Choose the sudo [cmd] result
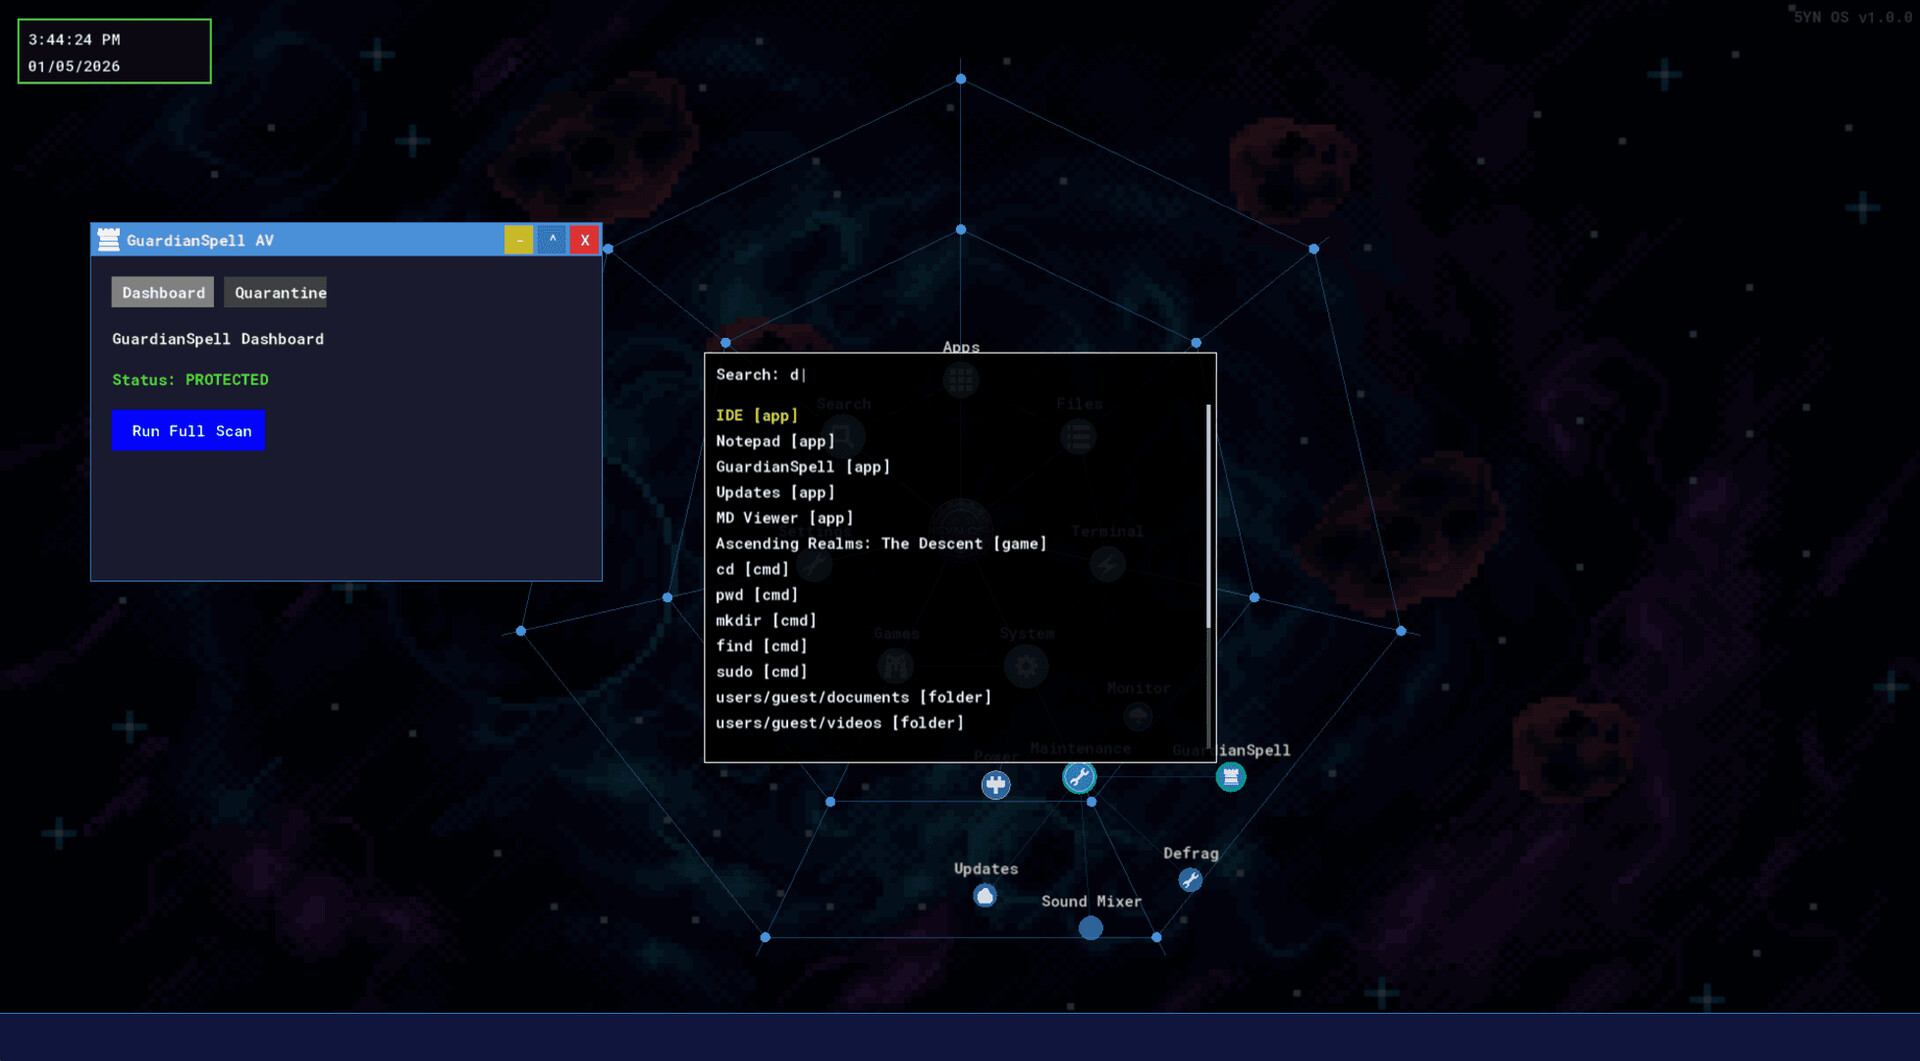The image size is (1920, 1061). (761, 672)
